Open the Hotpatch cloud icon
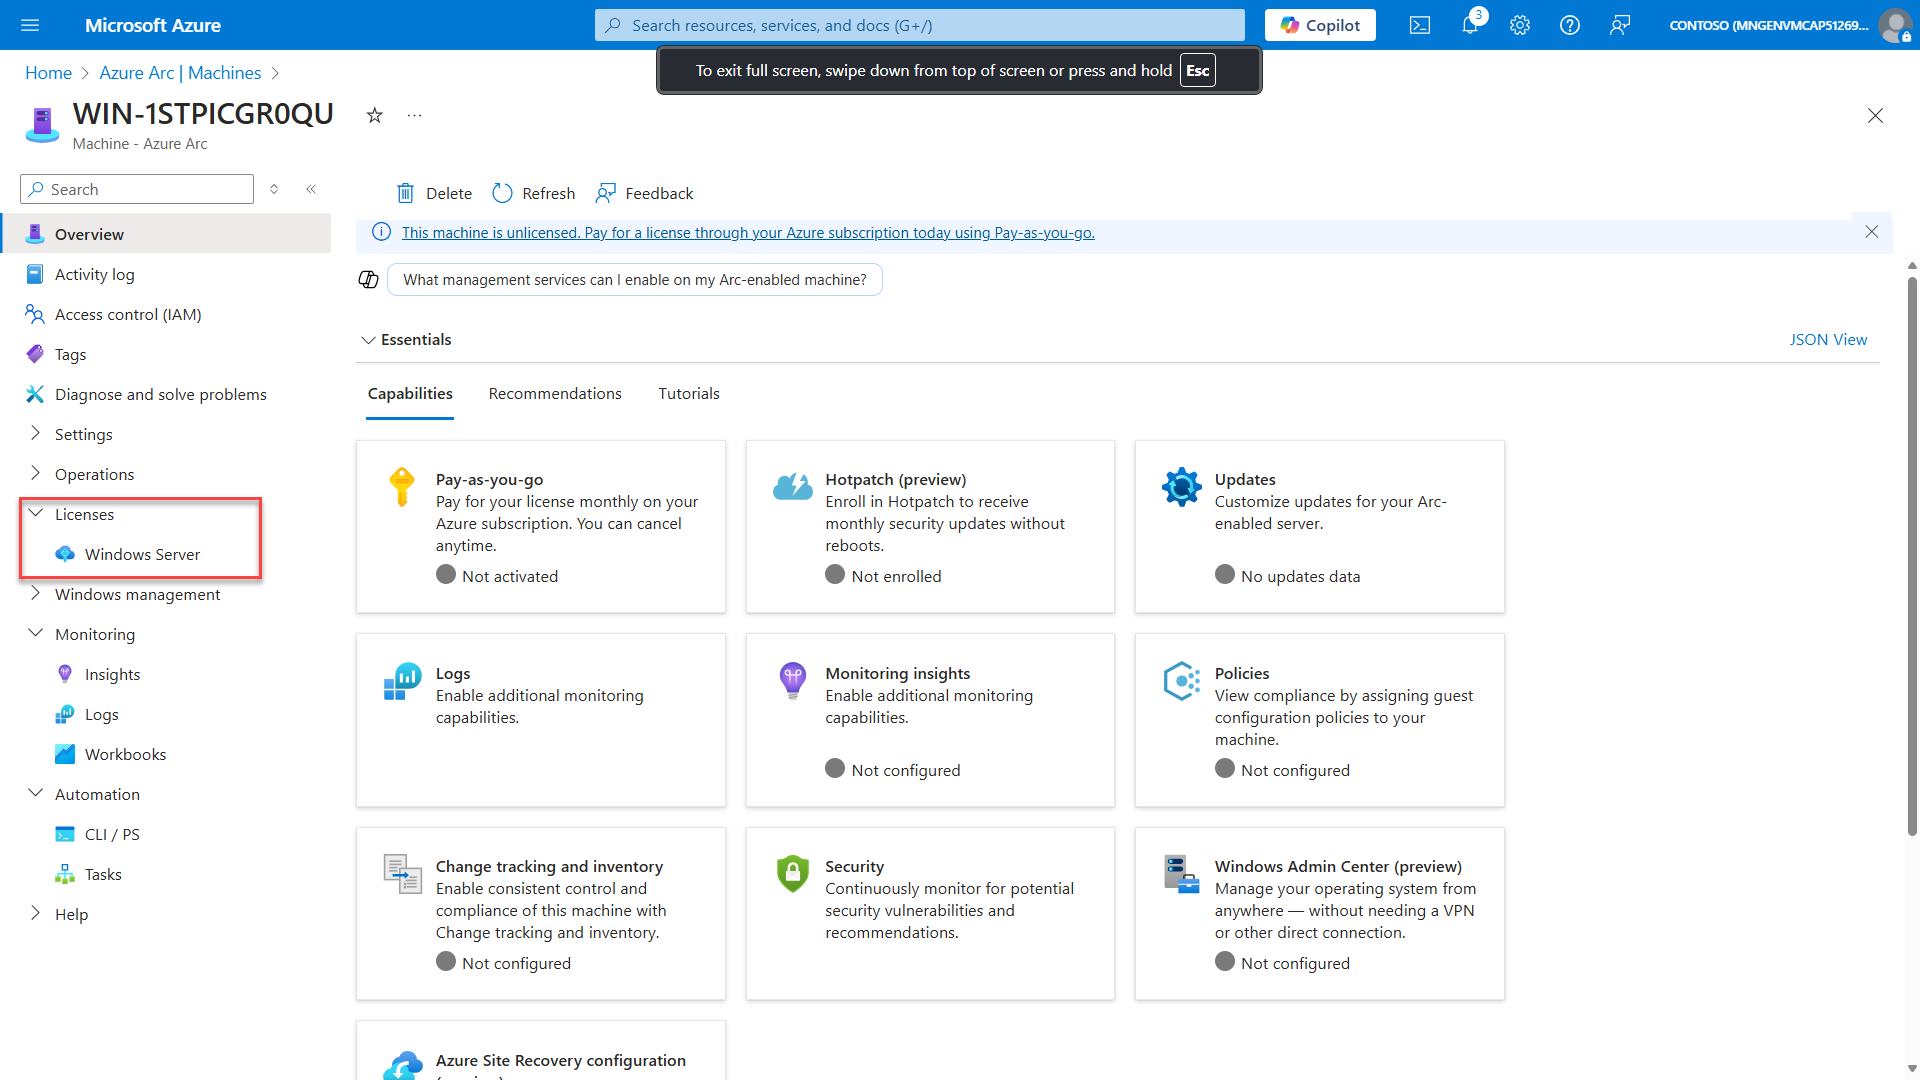 tap(793, 487)
